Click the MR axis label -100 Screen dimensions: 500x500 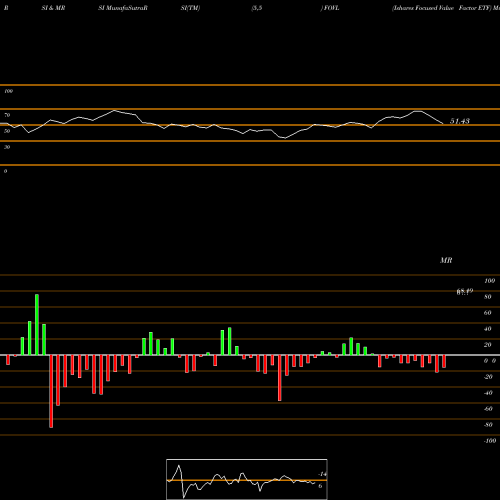pyautogui.click(x=490, y=441)
